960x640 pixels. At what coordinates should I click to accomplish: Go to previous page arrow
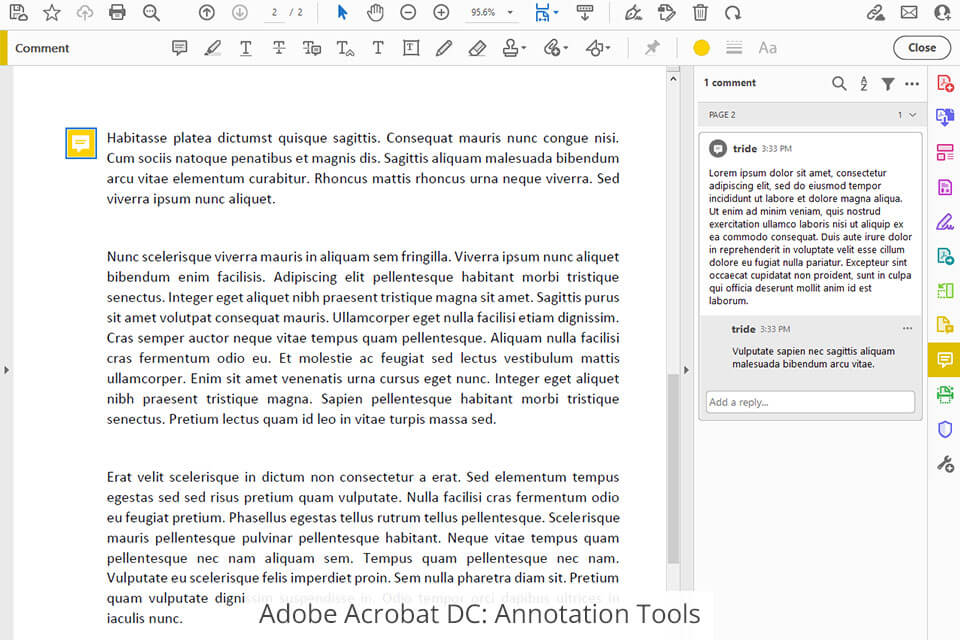pos(207,12)
